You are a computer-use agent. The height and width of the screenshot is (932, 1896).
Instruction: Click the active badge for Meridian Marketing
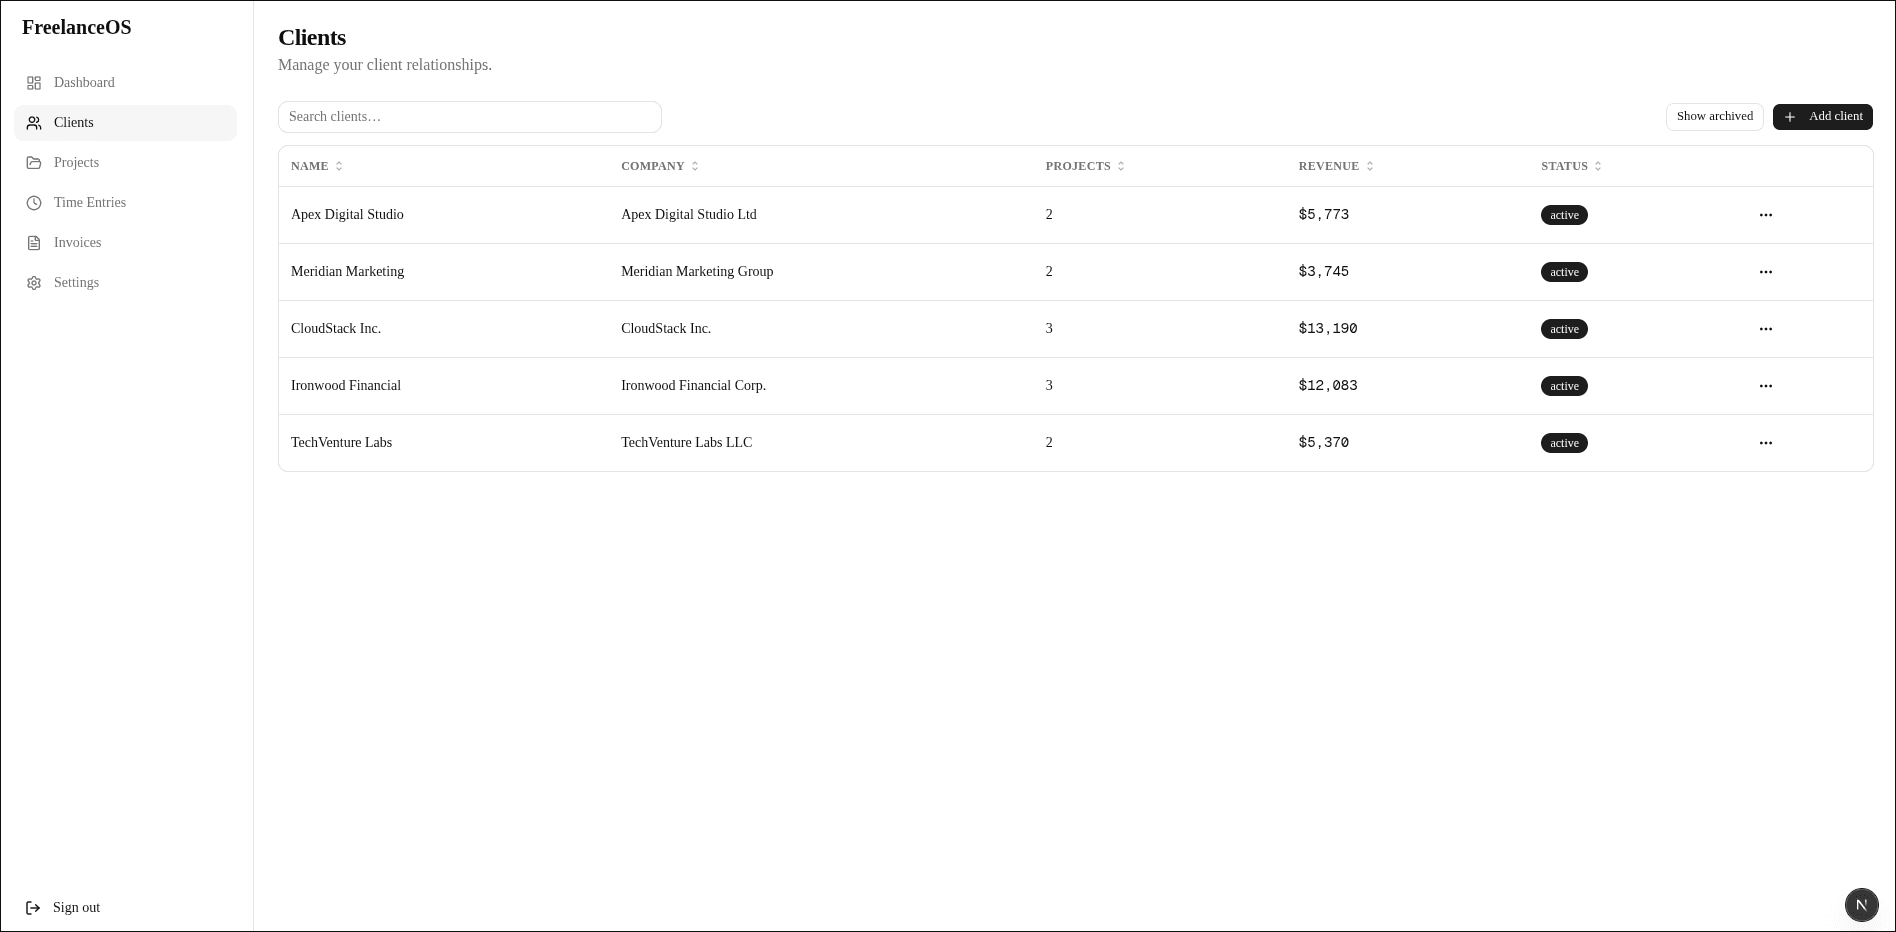pyautogui.click(x=1564, y=272)
